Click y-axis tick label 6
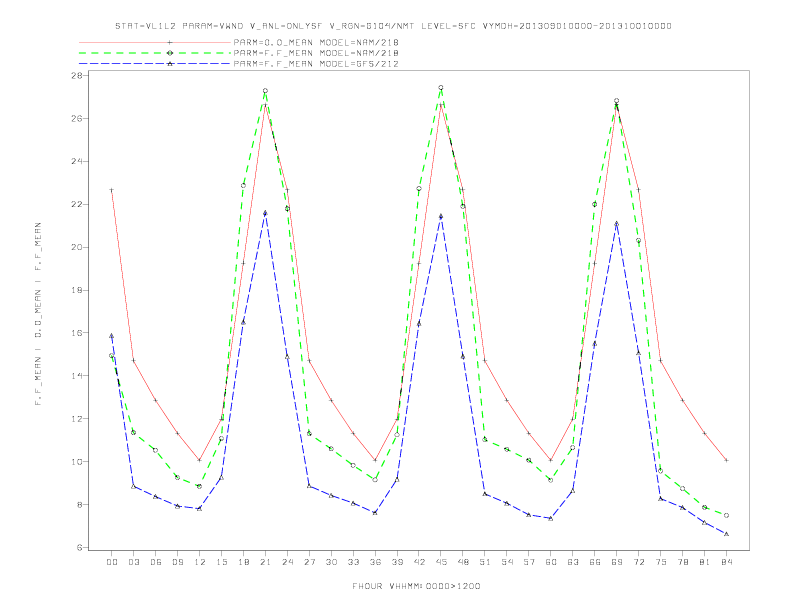The width and height of the screenshot is (792, 612). coord(81,547)
